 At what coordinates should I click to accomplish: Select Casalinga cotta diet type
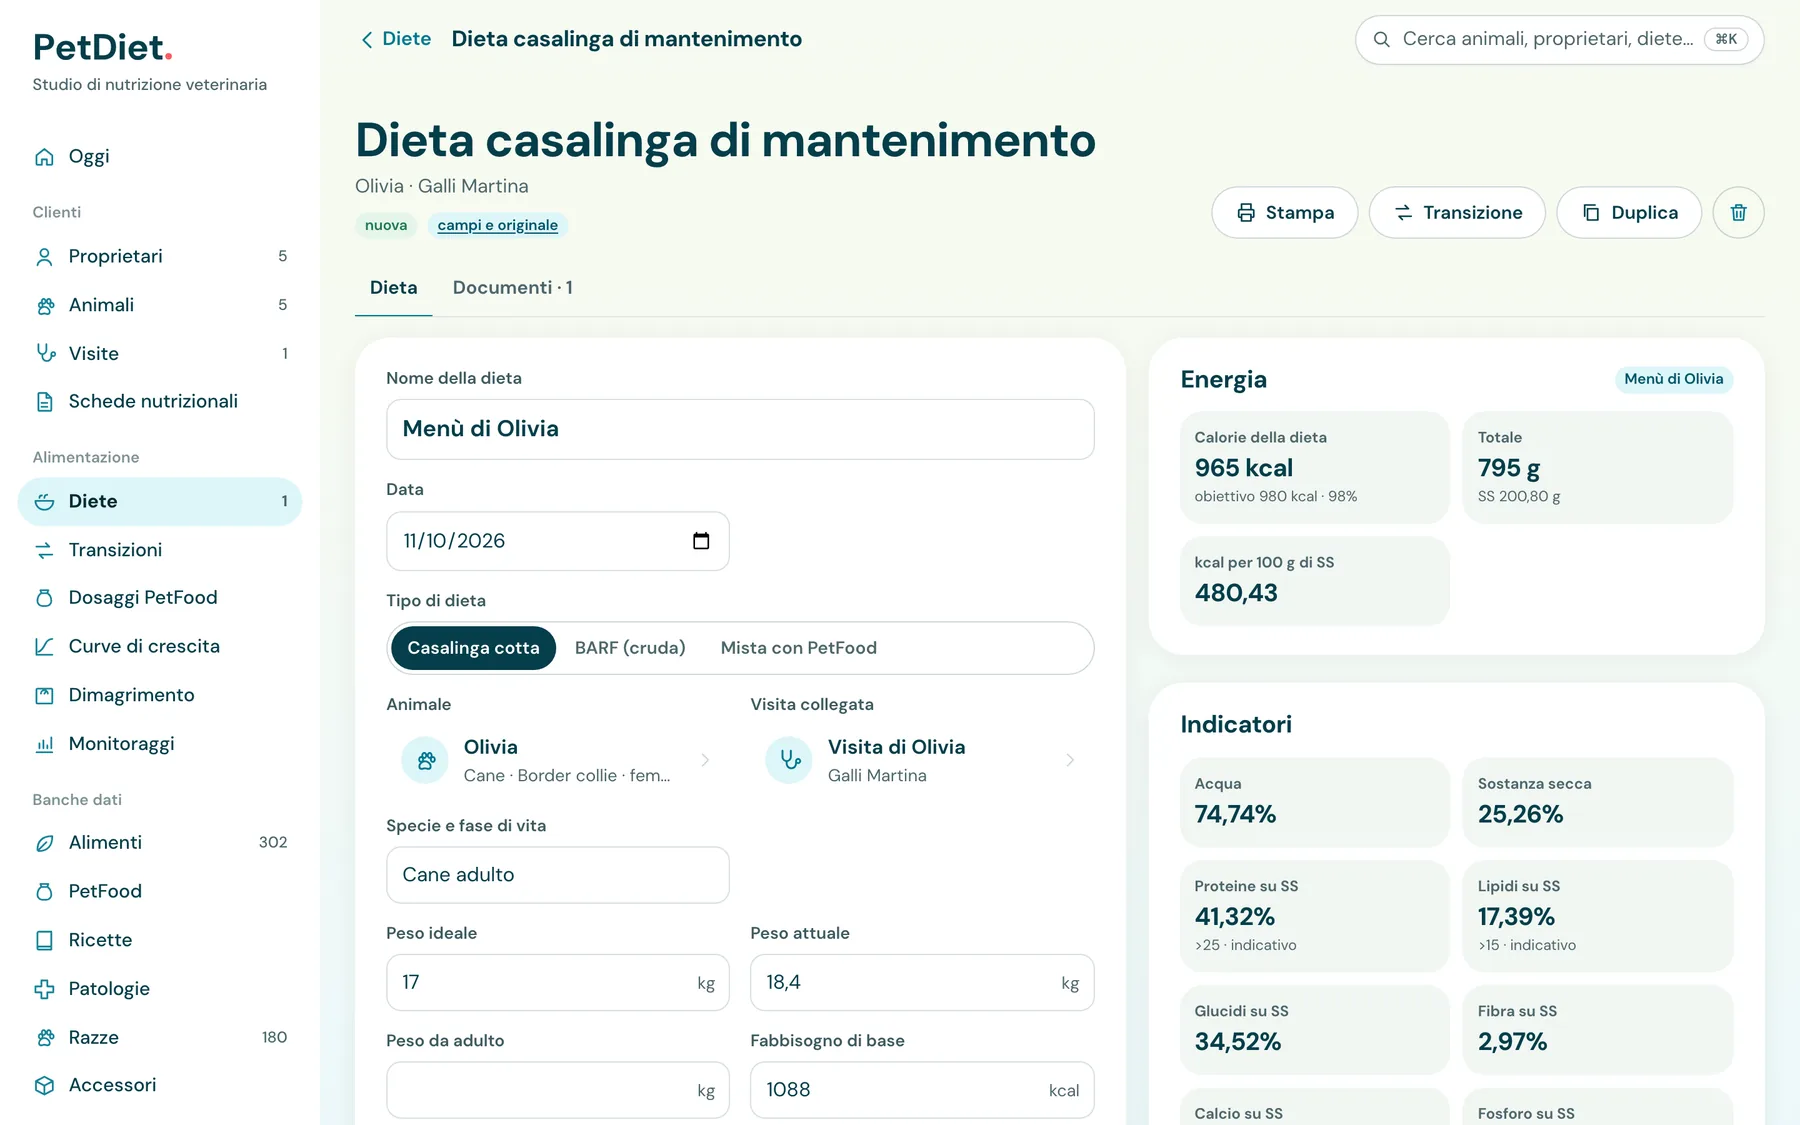[473, 648]
